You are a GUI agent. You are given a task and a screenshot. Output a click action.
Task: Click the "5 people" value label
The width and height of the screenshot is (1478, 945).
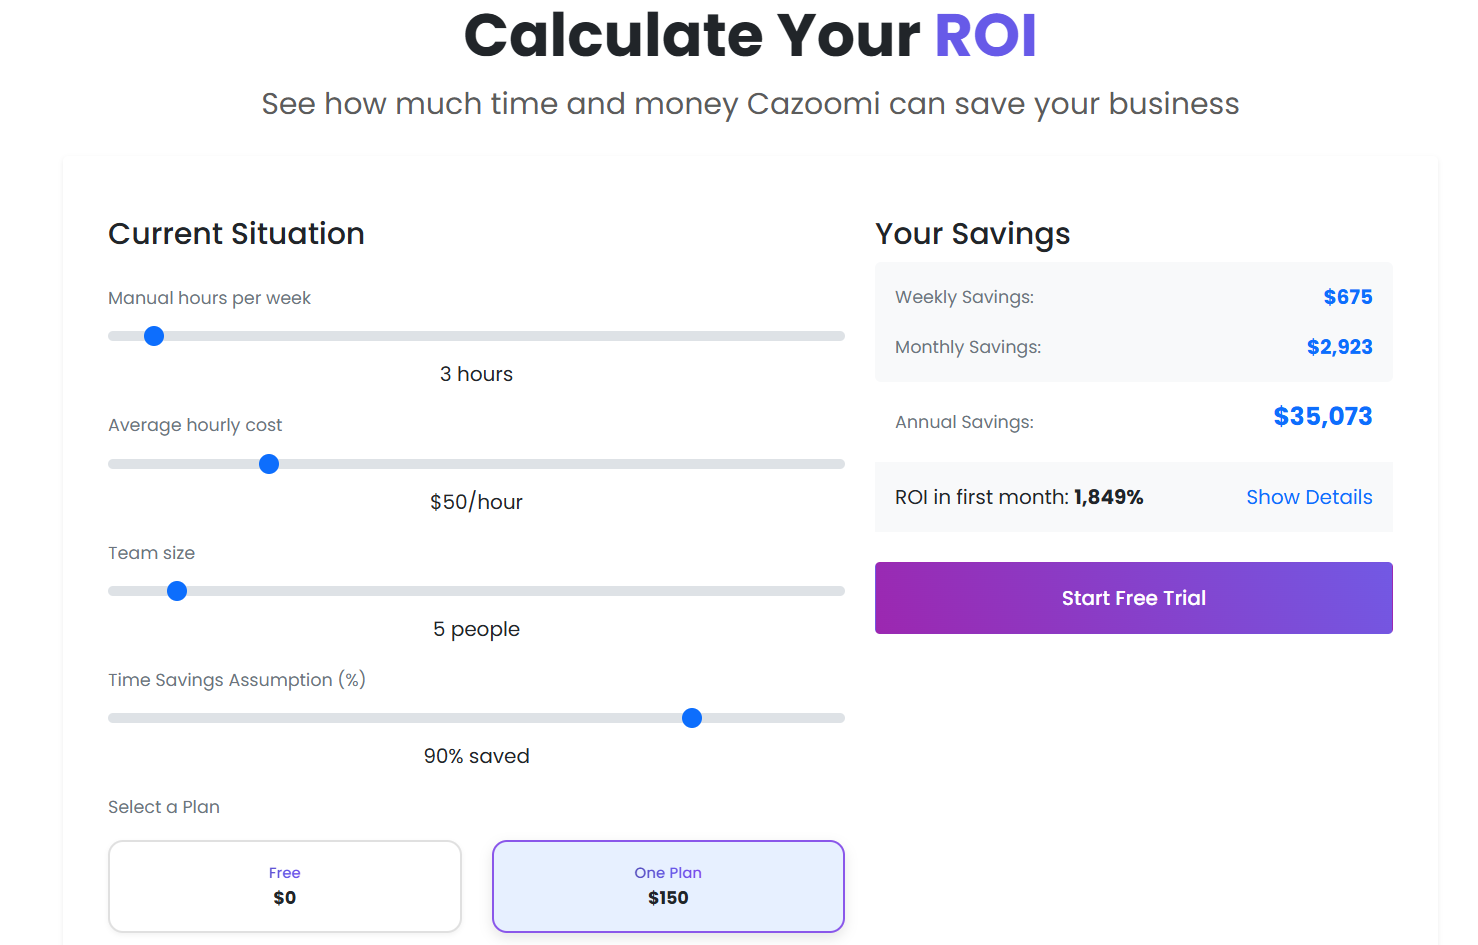click(476, 629)
